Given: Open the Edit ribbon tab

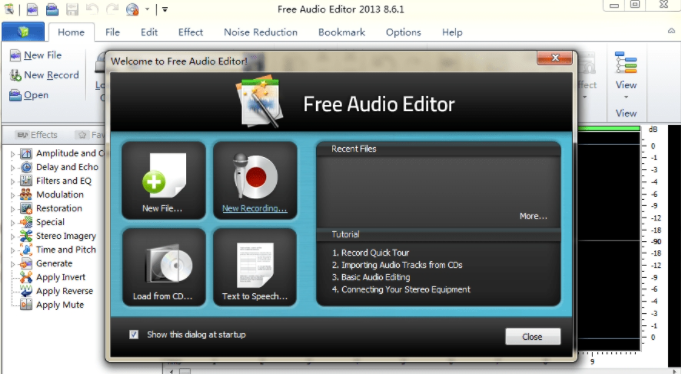Looking at the screenshot, I should 149,32.
